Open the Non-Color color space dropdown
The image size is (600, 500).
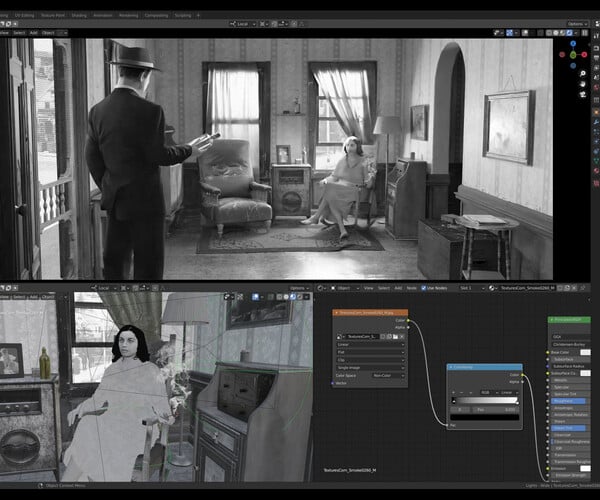point(388,376)
